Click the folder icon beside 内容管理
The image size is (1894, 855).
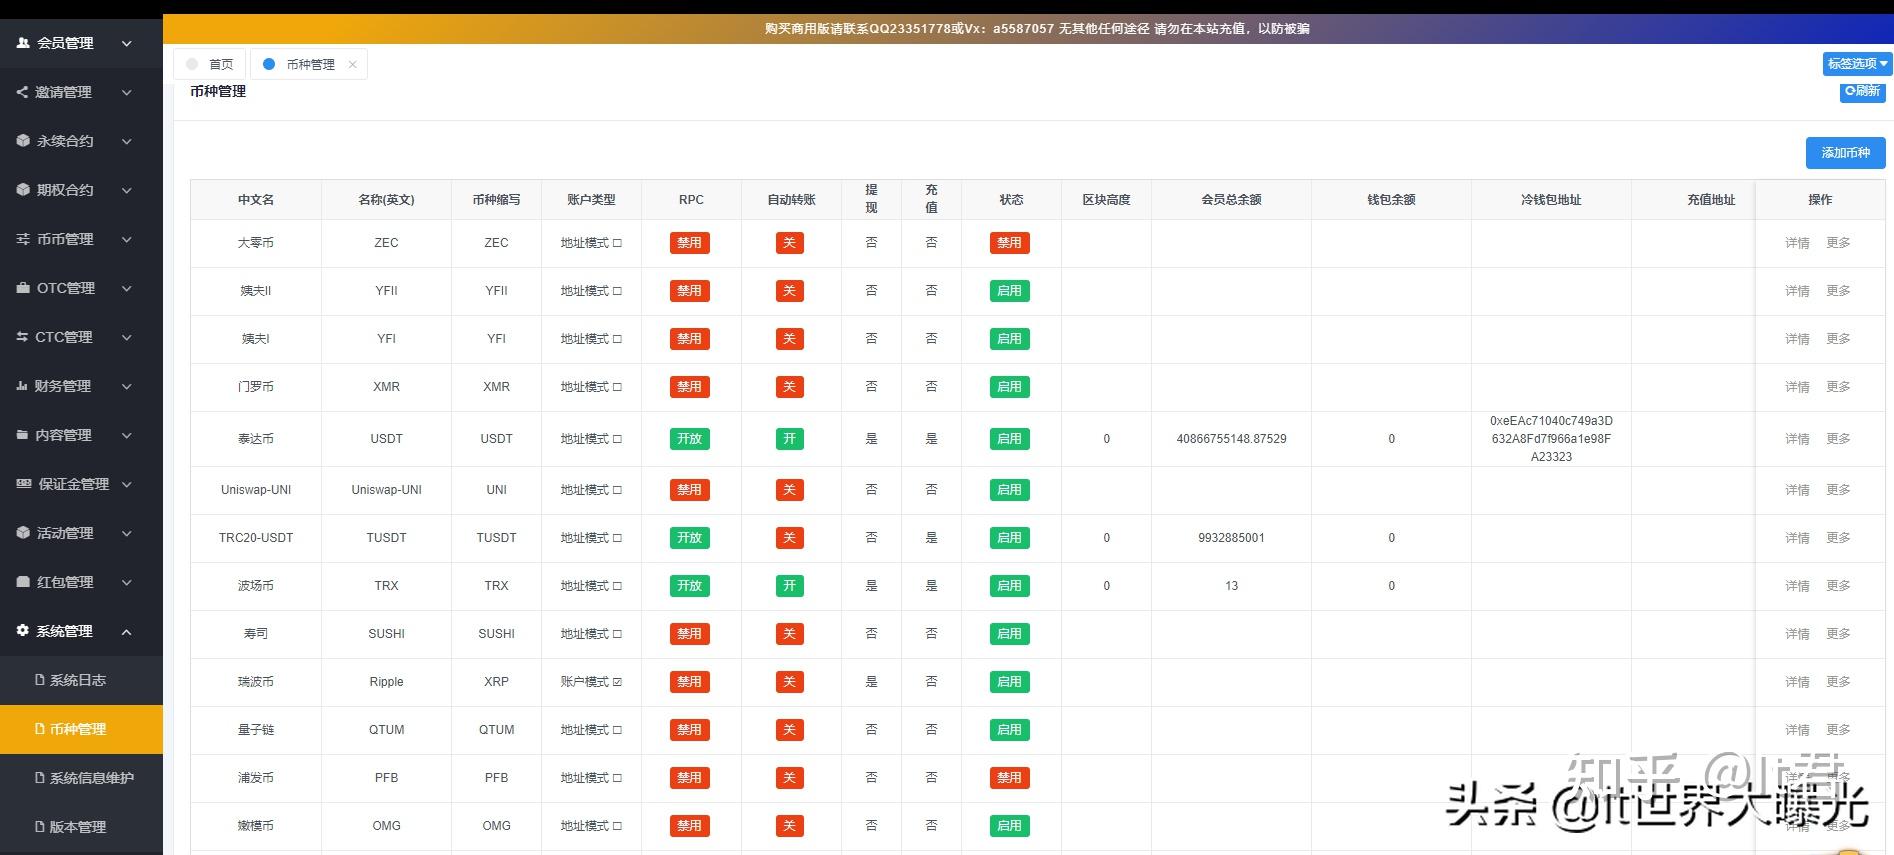click(23, 435)
